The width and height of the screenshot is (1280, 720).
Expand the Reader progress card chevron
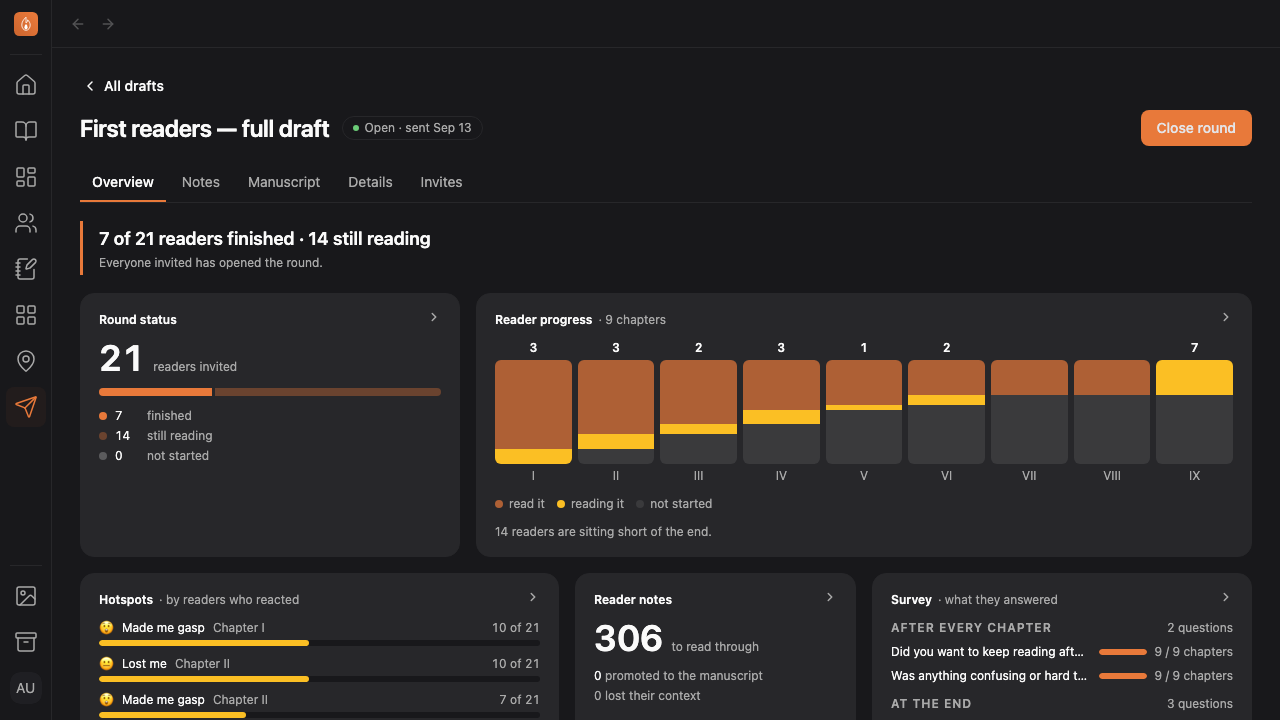point(1226,317)
